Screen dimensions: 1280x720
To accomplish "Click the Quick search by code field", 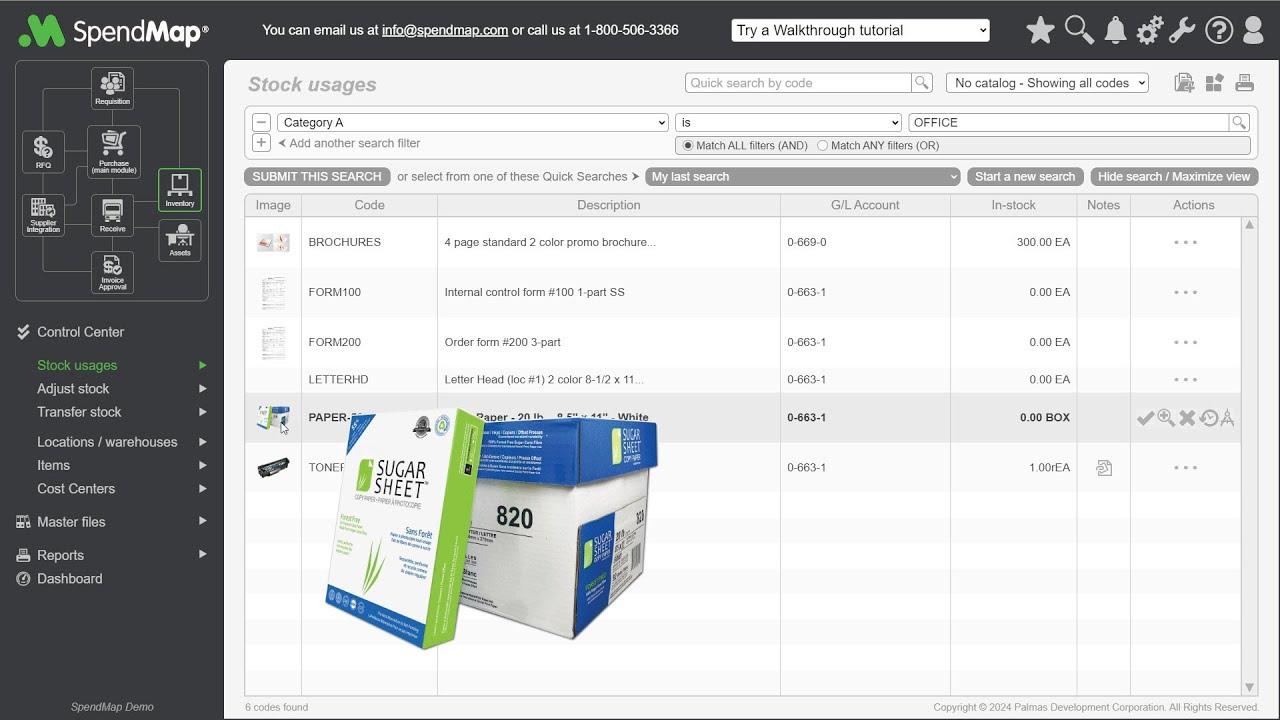I will click(x=798, y=83).
